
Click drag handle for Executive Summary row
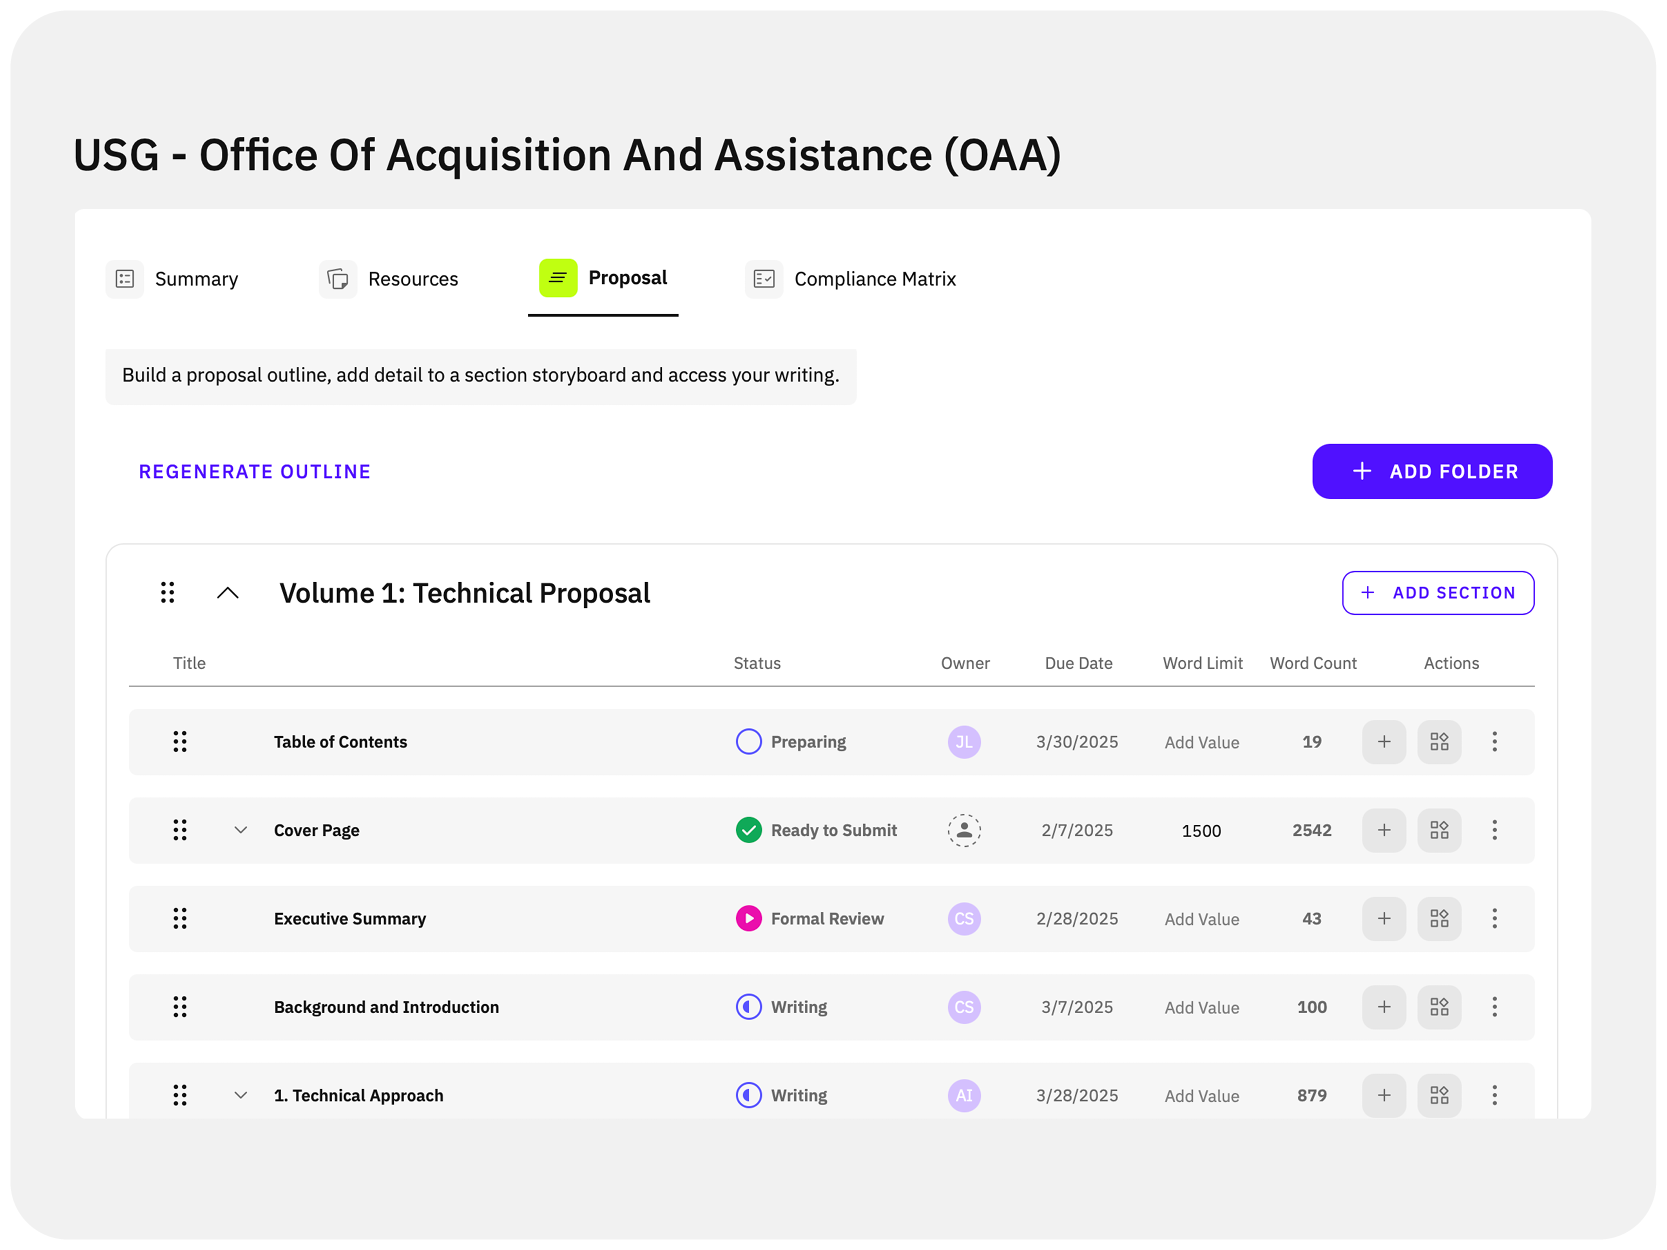(x=180, y=919)
